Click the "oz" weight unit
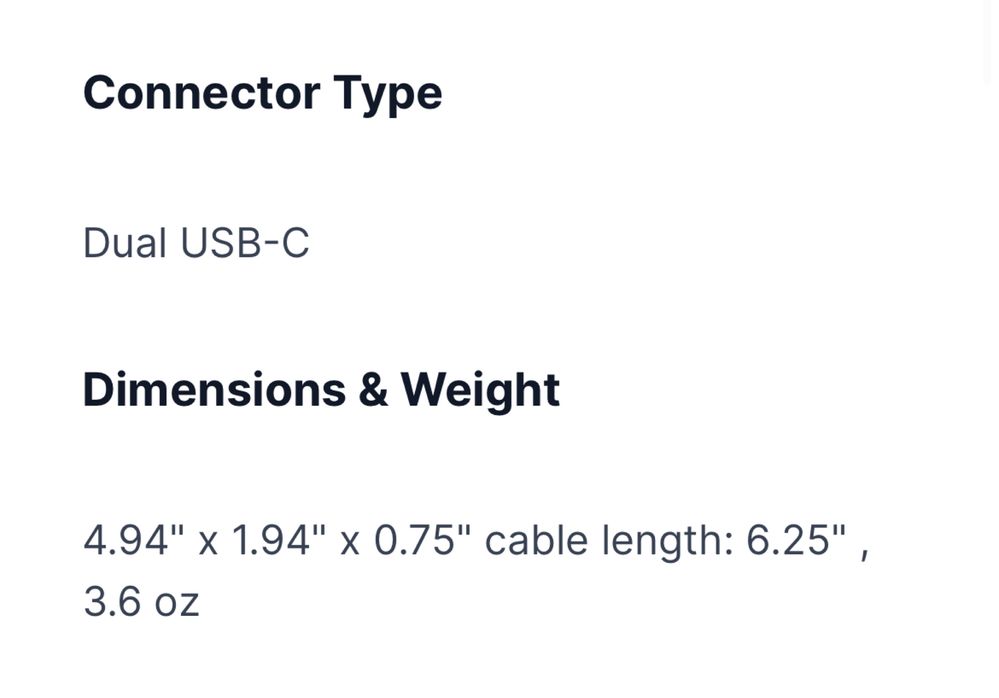This screenshot has height=698, width=999. pyautogui.click(x=177, y=605)
